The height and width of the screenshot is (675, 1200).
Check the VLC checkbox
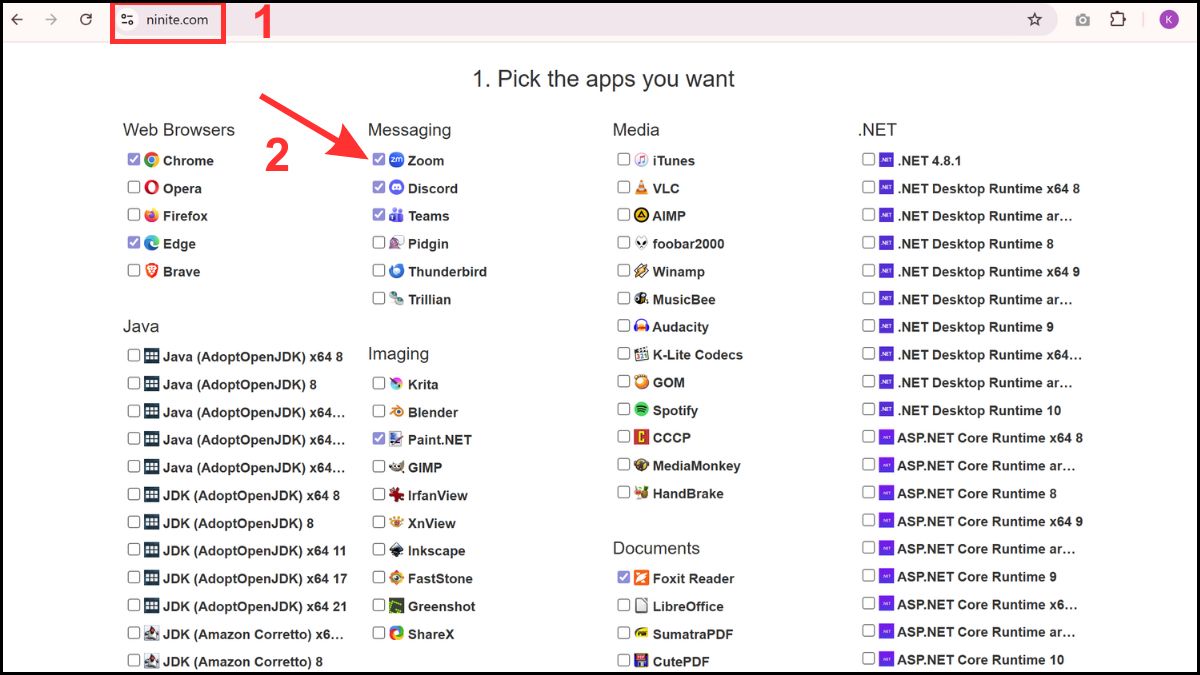[624, 187]
